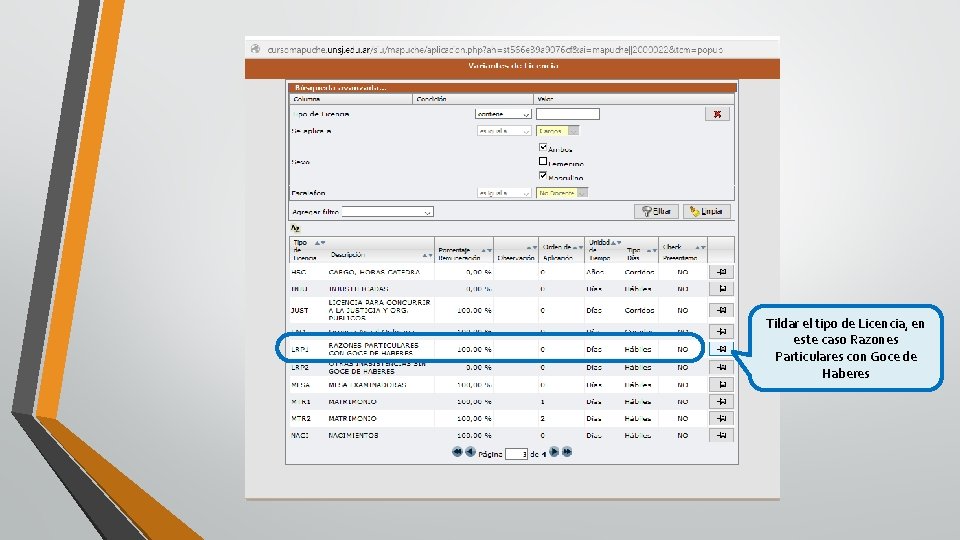Image resolution: width=960 pixels, height=540 pixels.
Task: Select the Injustificadas license row button
Action: point(721,288)
